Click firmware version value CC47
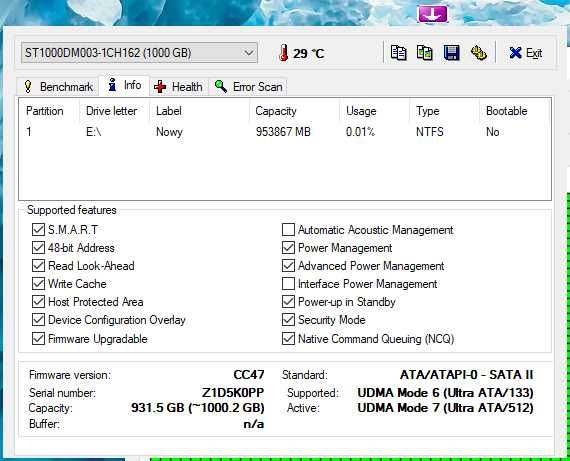 (249, 375)
